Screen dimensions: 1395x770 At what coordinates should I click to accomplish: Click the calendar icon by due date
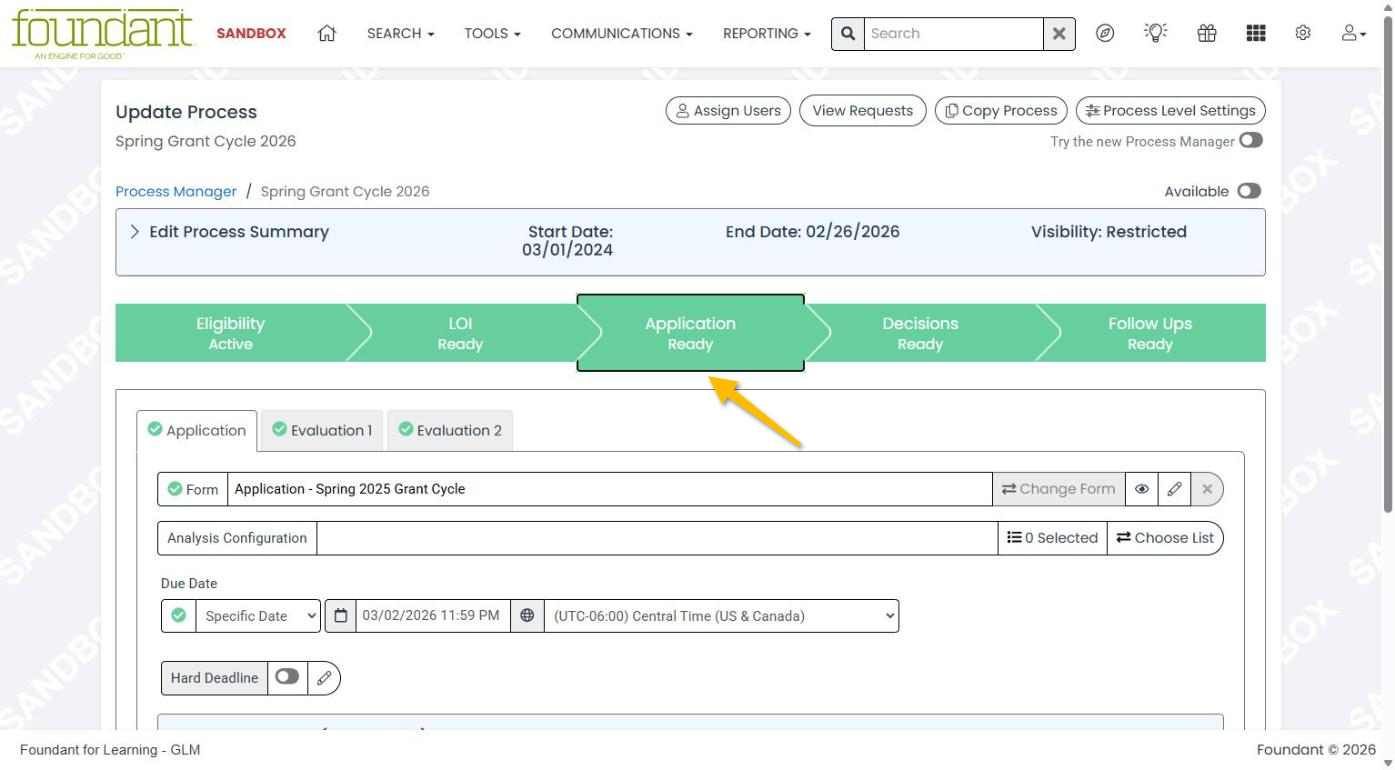coord(340,616)
